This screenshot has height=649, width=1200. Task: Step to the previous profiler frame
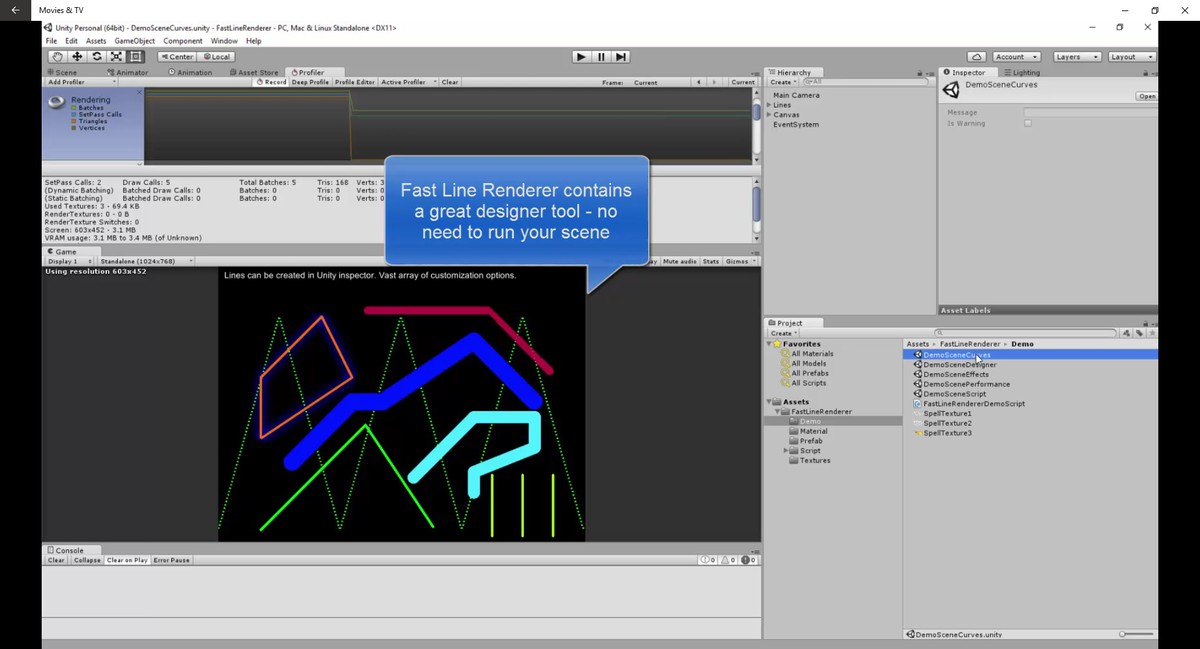[699, 82]
